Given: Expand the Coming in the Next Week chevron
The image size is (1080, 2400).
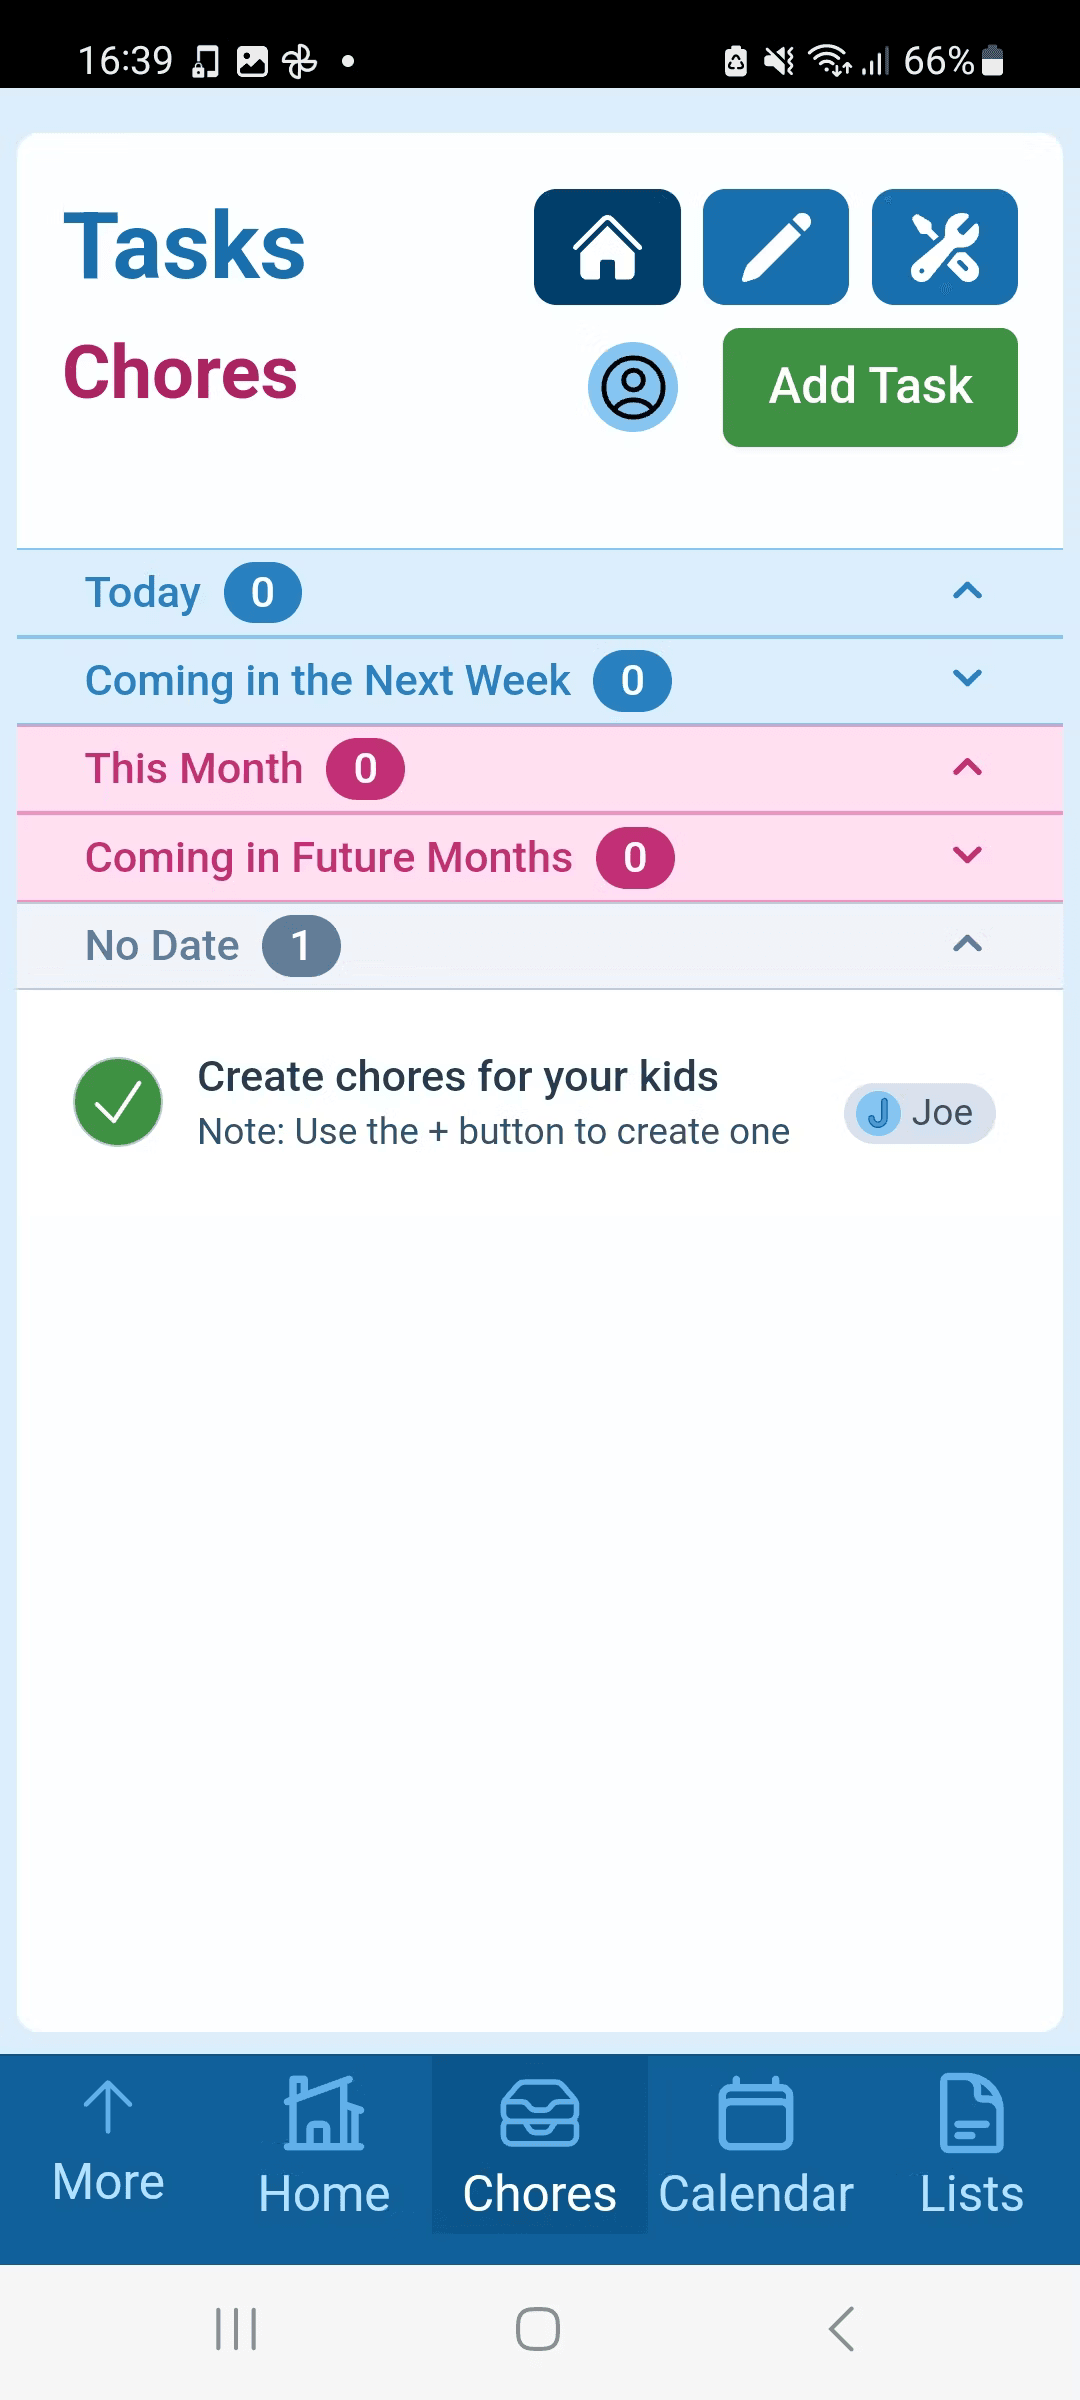Looking at the screenshot, I should pyautogui.click(x=967, y=680).
